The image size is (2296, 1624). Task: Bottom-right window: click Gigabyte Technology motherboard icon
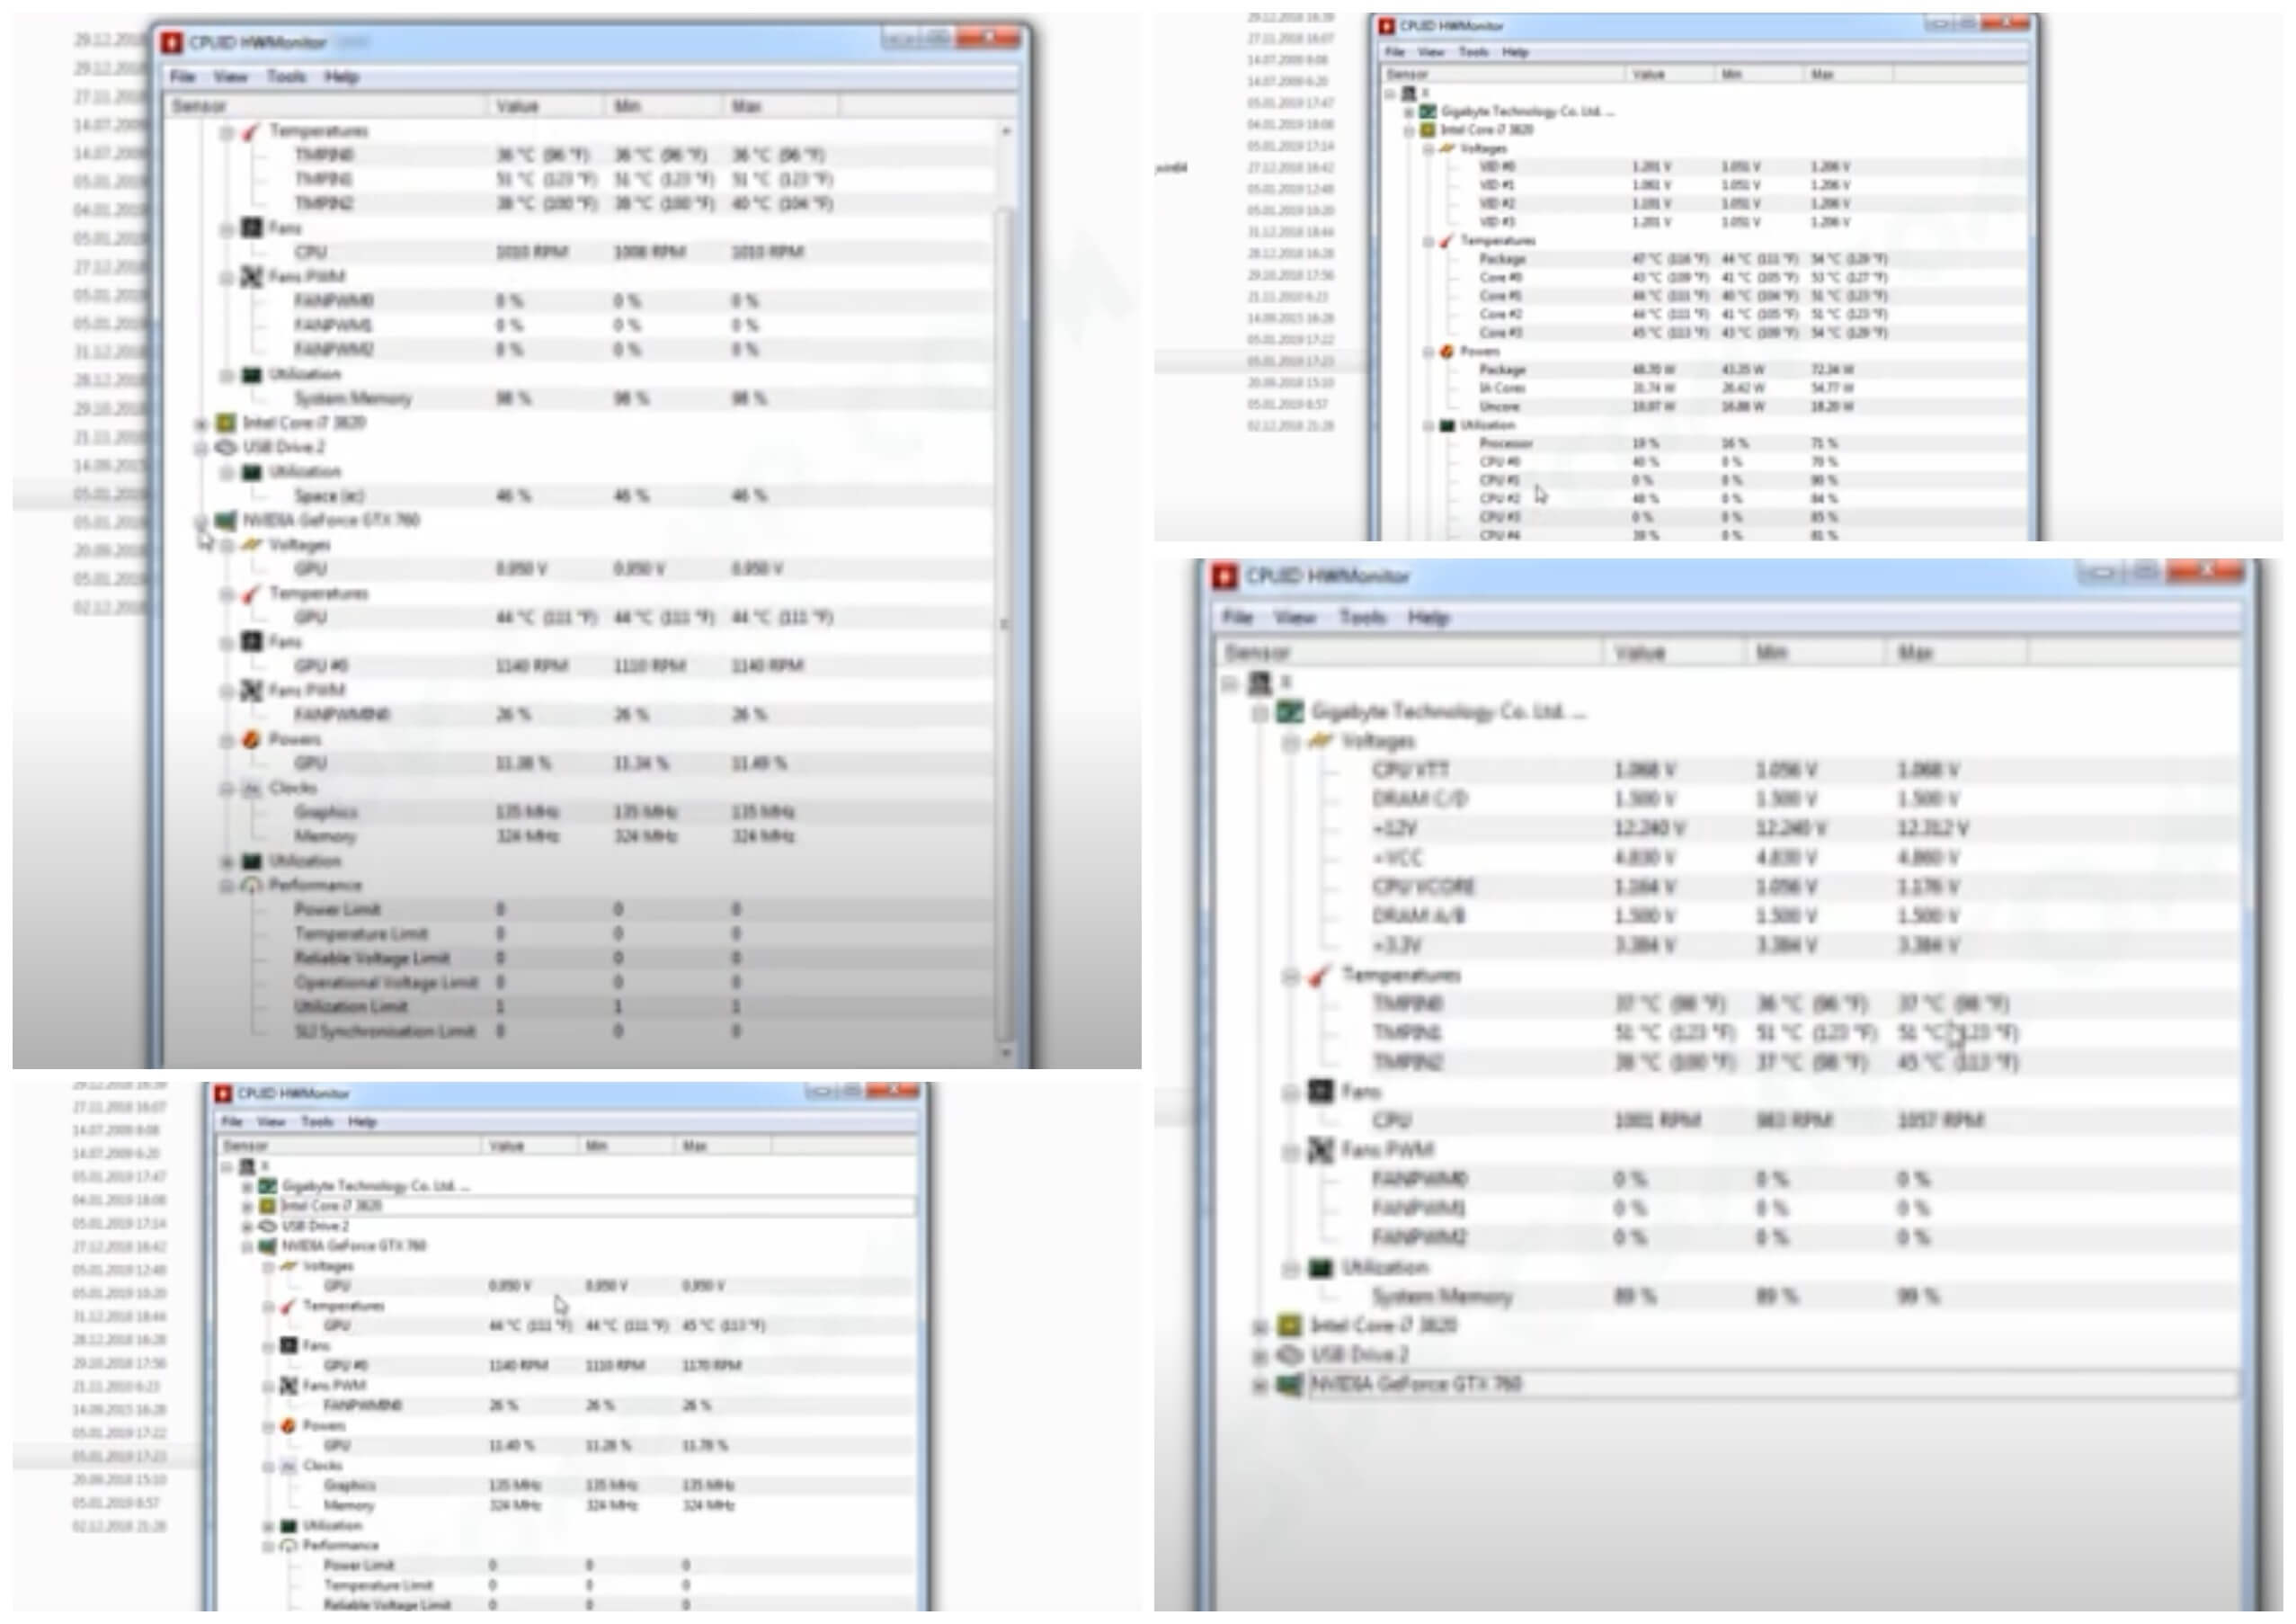(x=1290, y=712)
